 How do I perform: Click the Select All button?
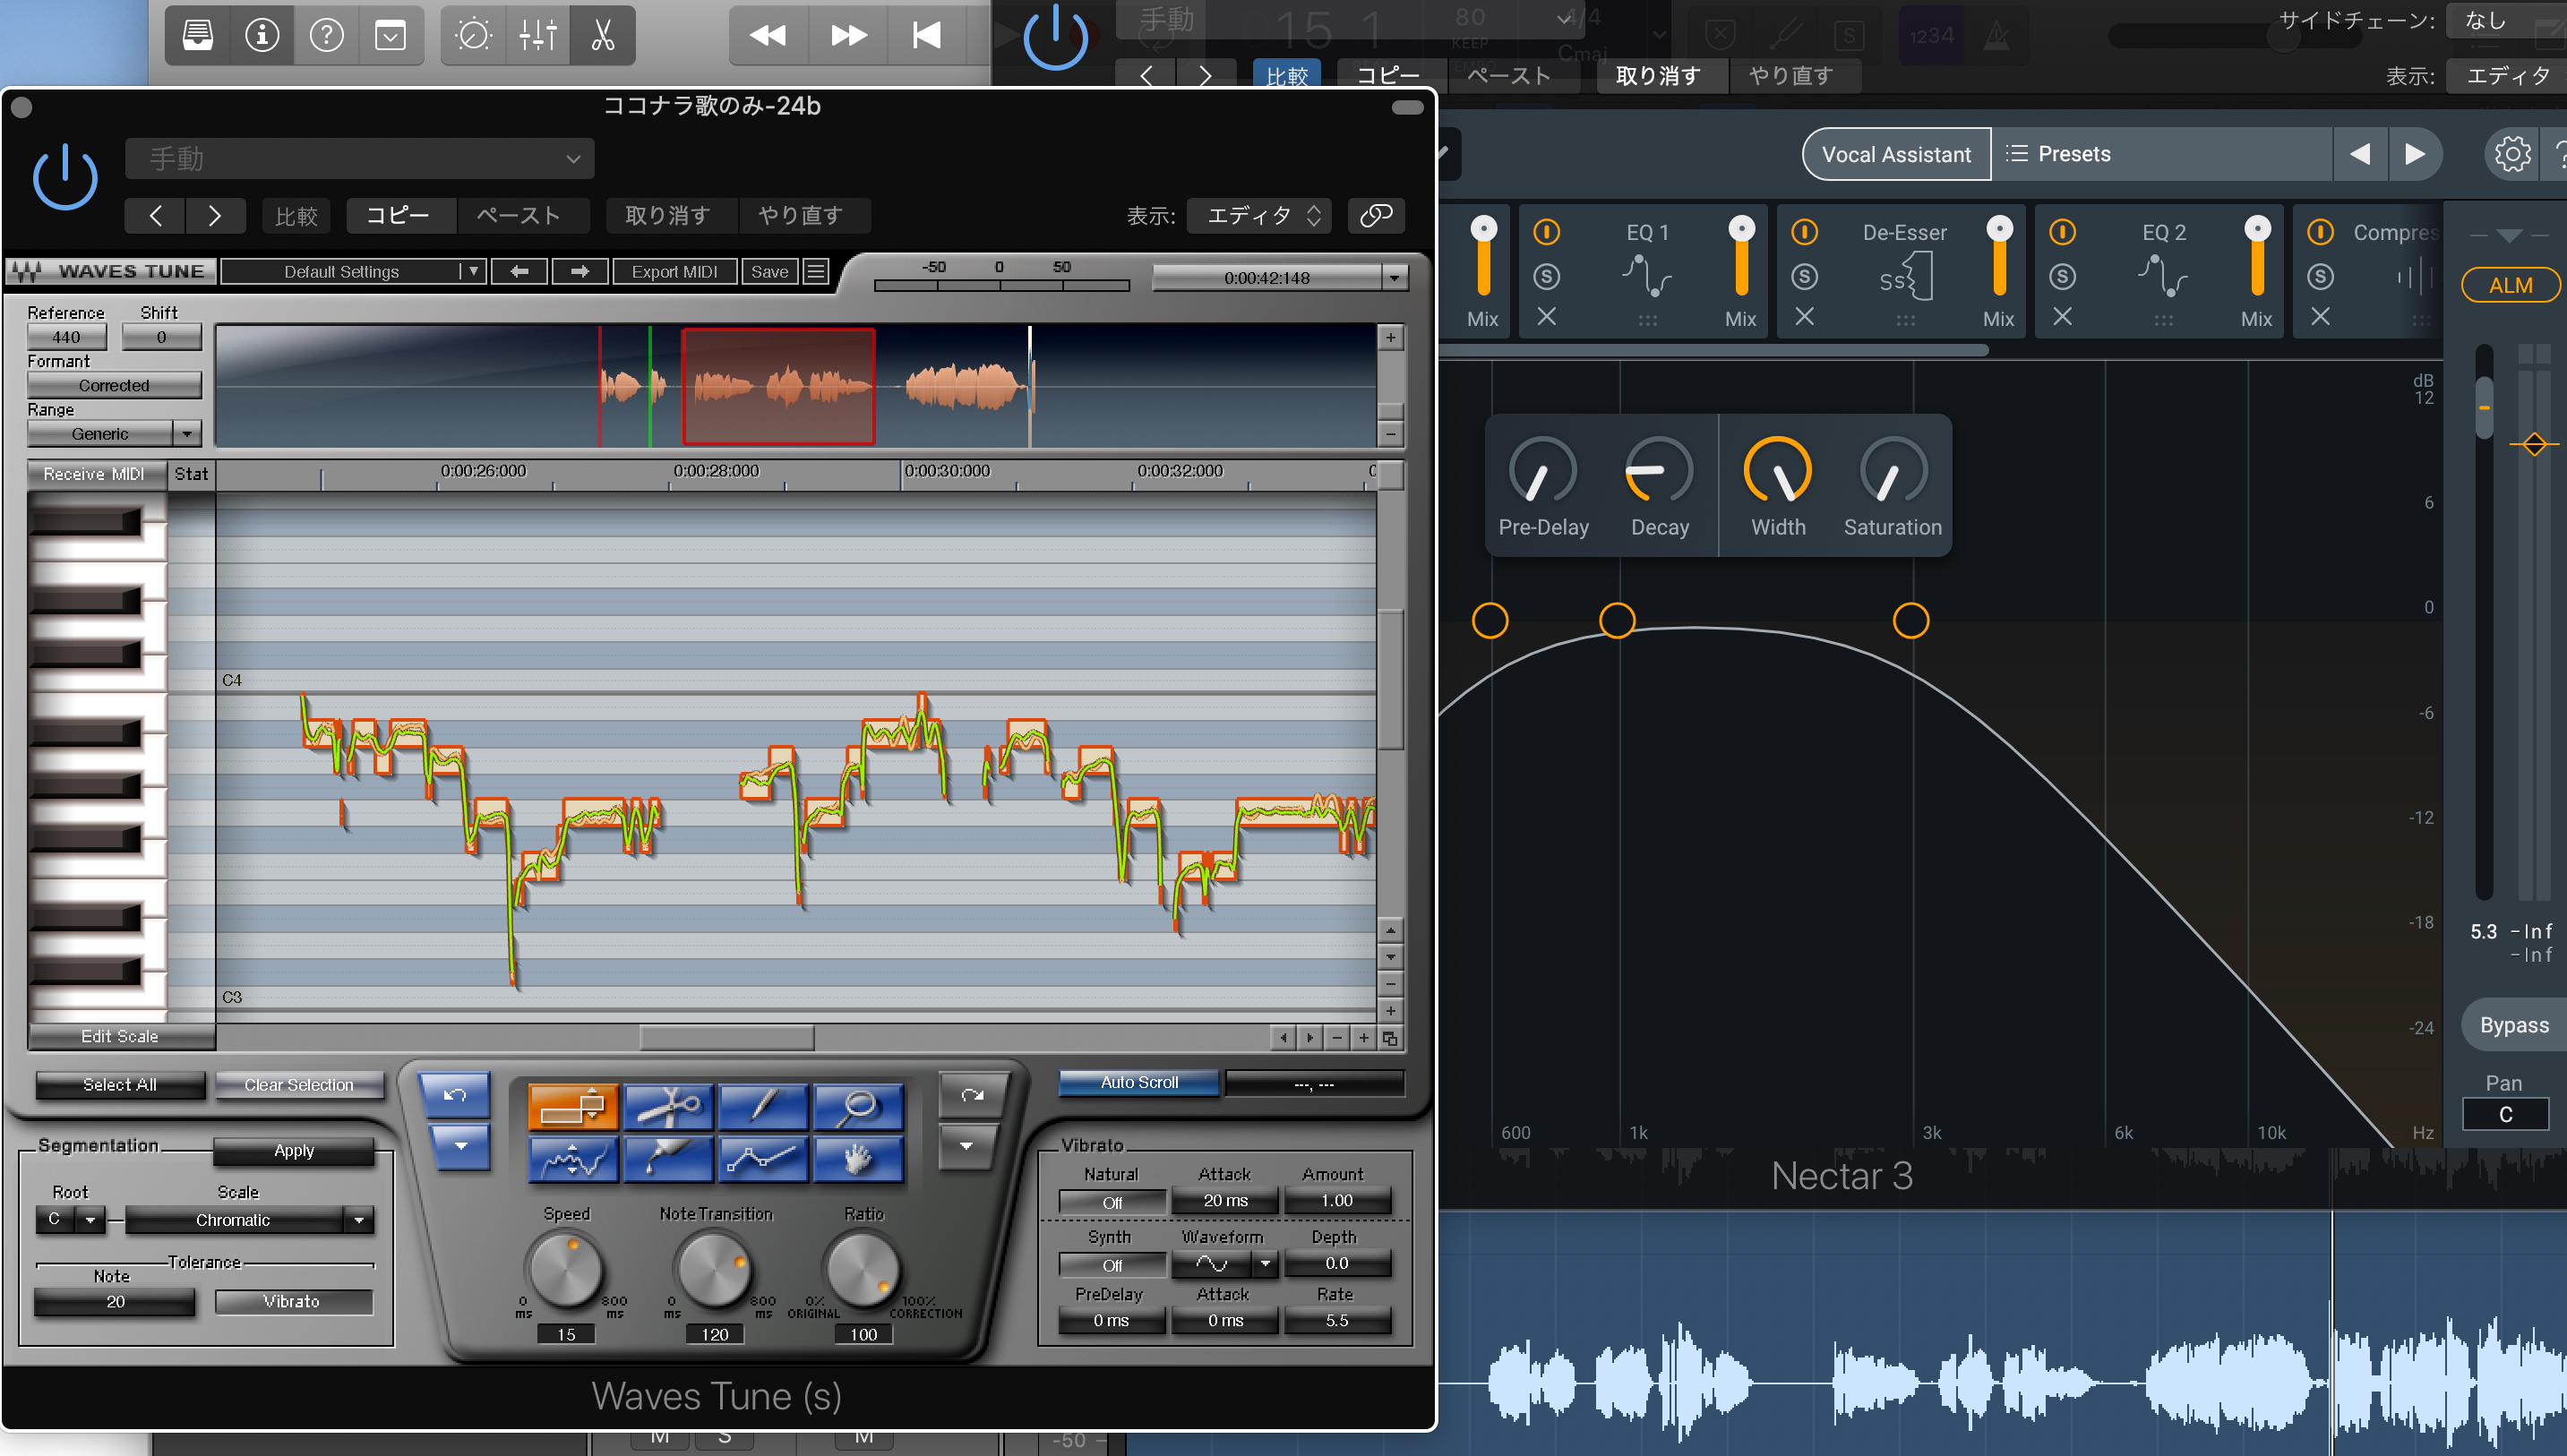click(120, 1085)
